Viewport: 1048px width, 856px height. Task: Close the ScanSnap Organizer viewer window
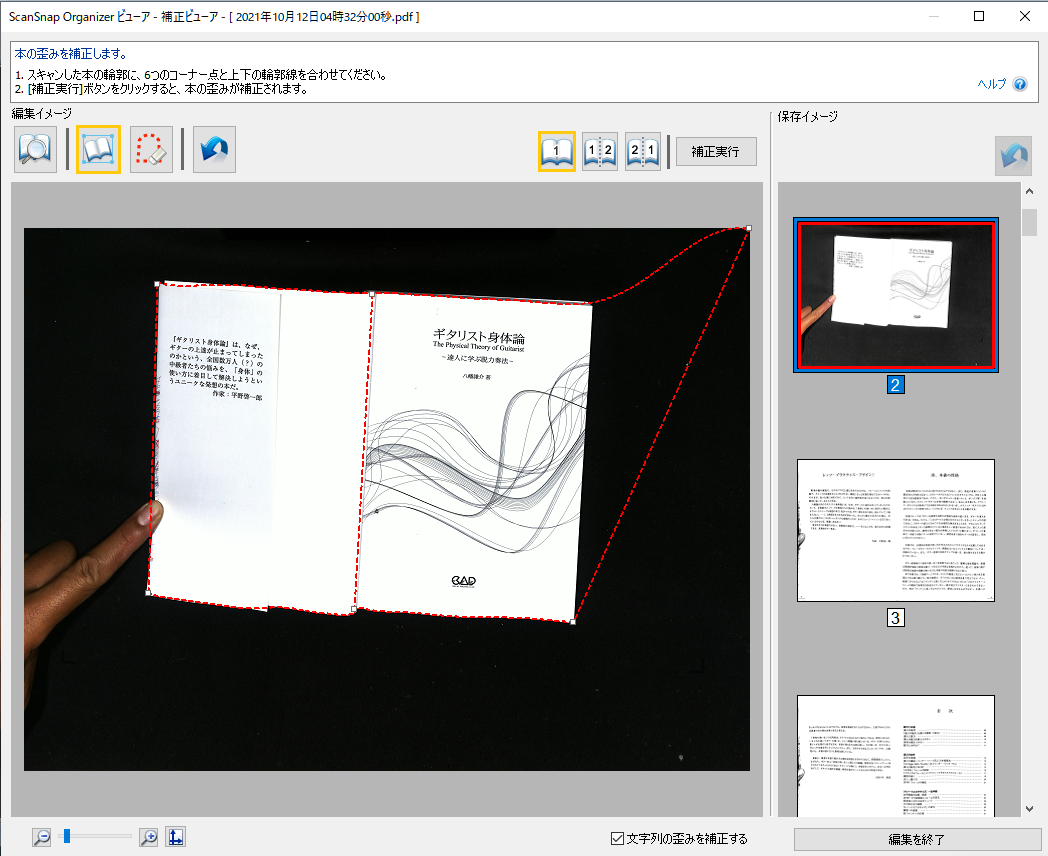[1025, 16]
